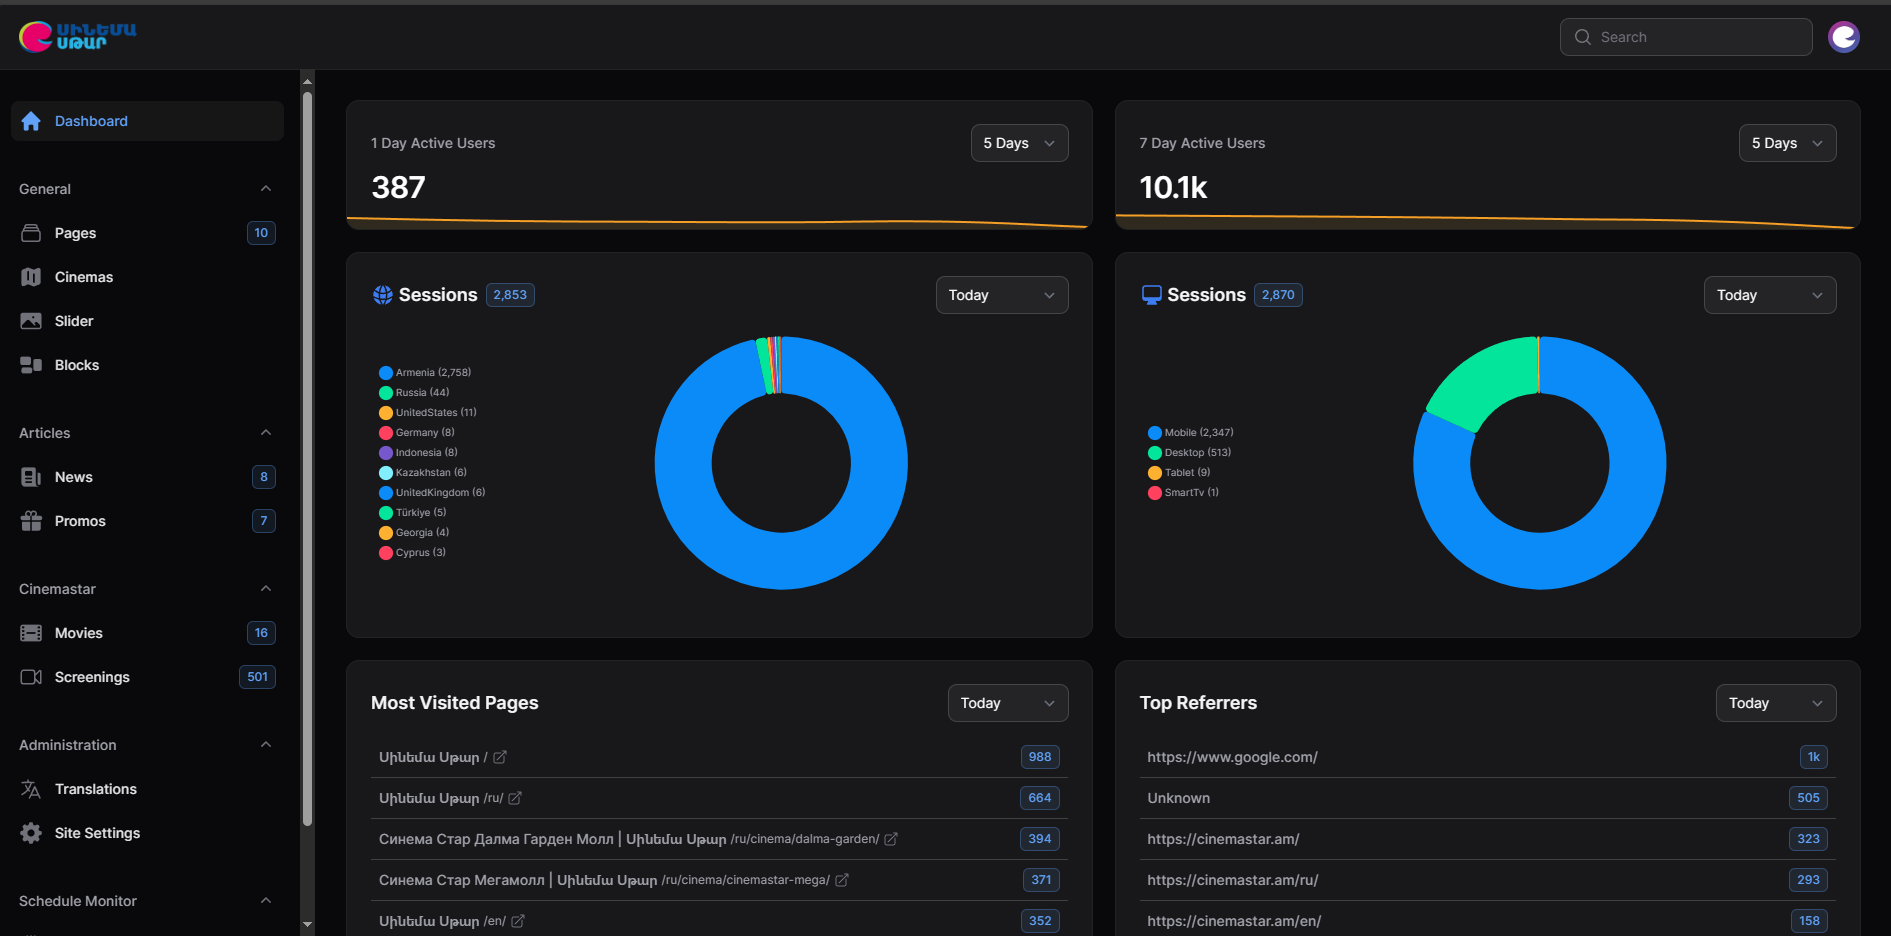Click the site logo in the header
1891x936 pixels.
click(x=78, y=37)
